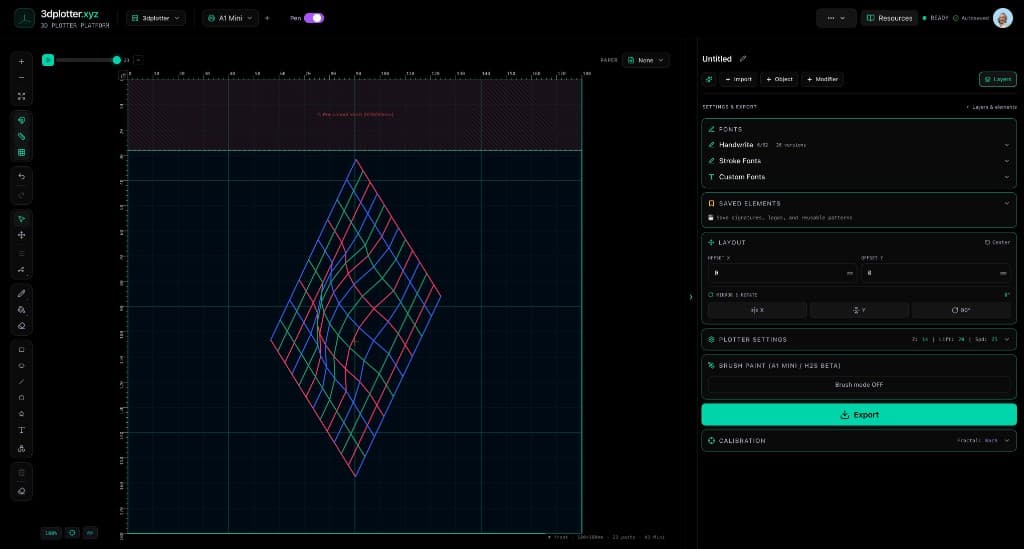
Task: Rotate 90° button
Action: pyautogui.click(x=961, y=310)
